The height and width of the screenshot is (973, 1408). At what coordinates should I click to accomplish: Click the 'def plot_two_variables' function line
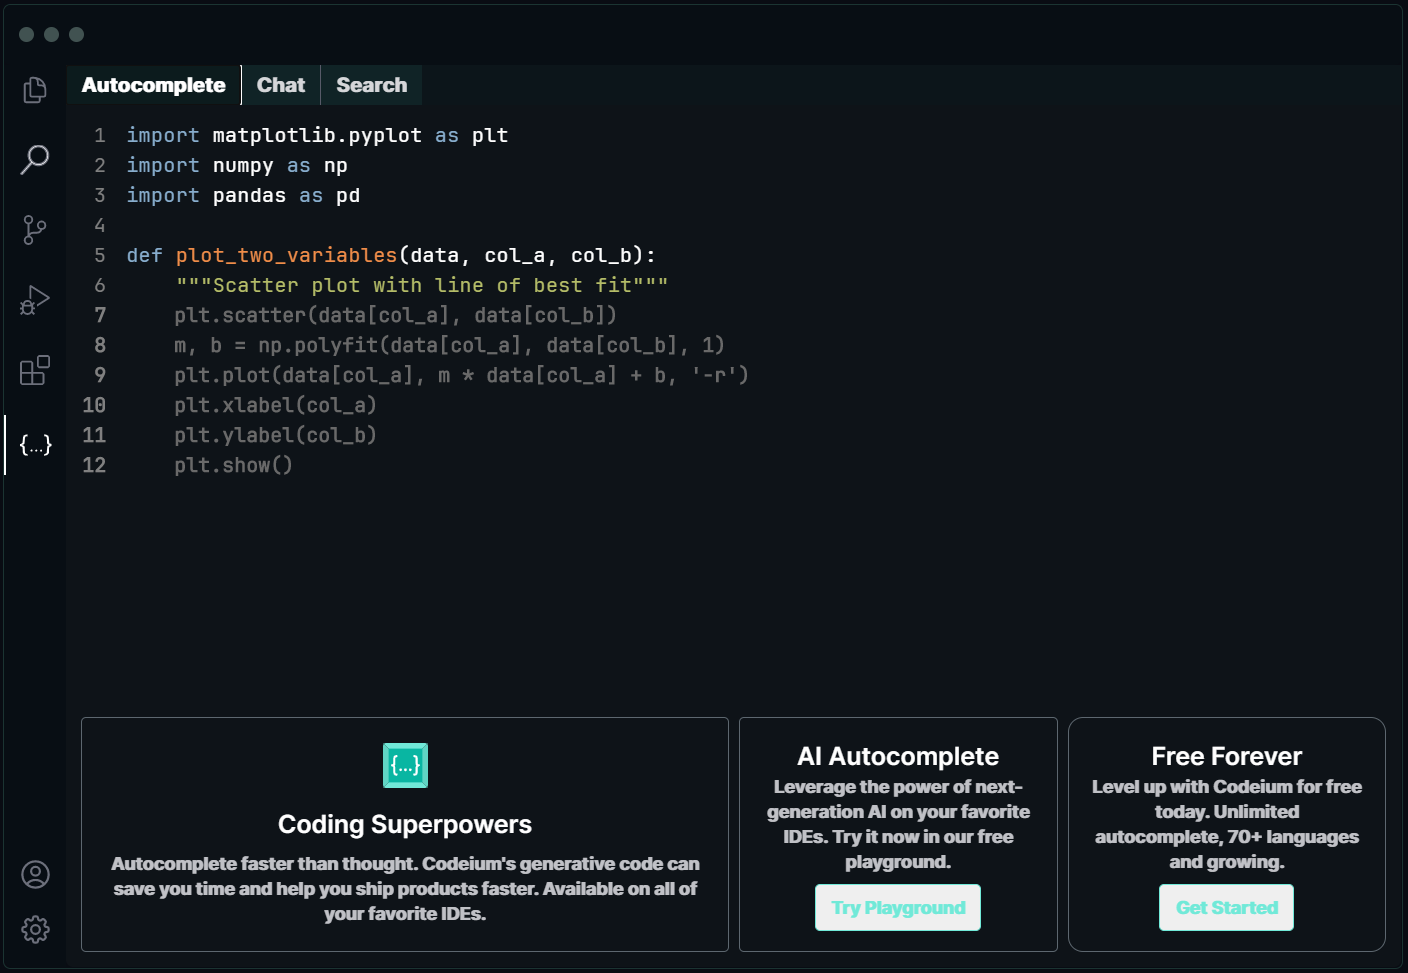pyautogui.click(x=391, y=255)
